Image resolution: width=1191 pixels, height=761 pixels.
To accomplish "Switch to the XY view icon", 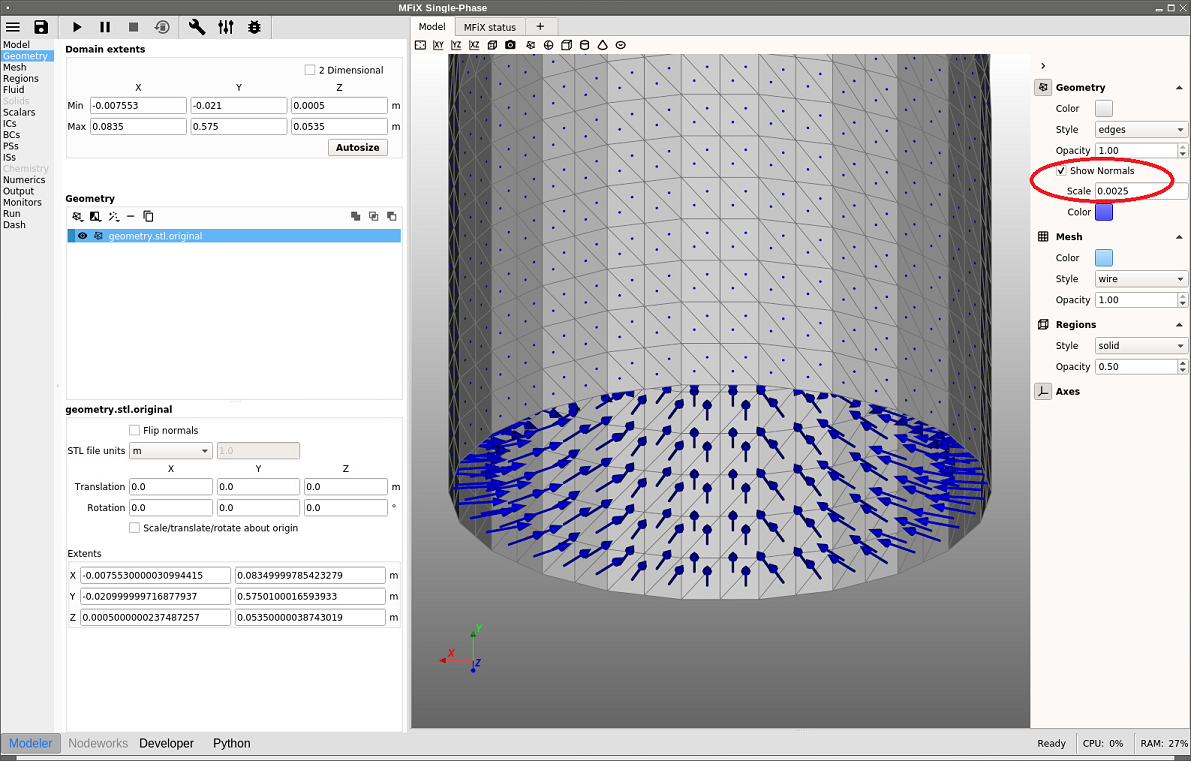I will point(438,44).
